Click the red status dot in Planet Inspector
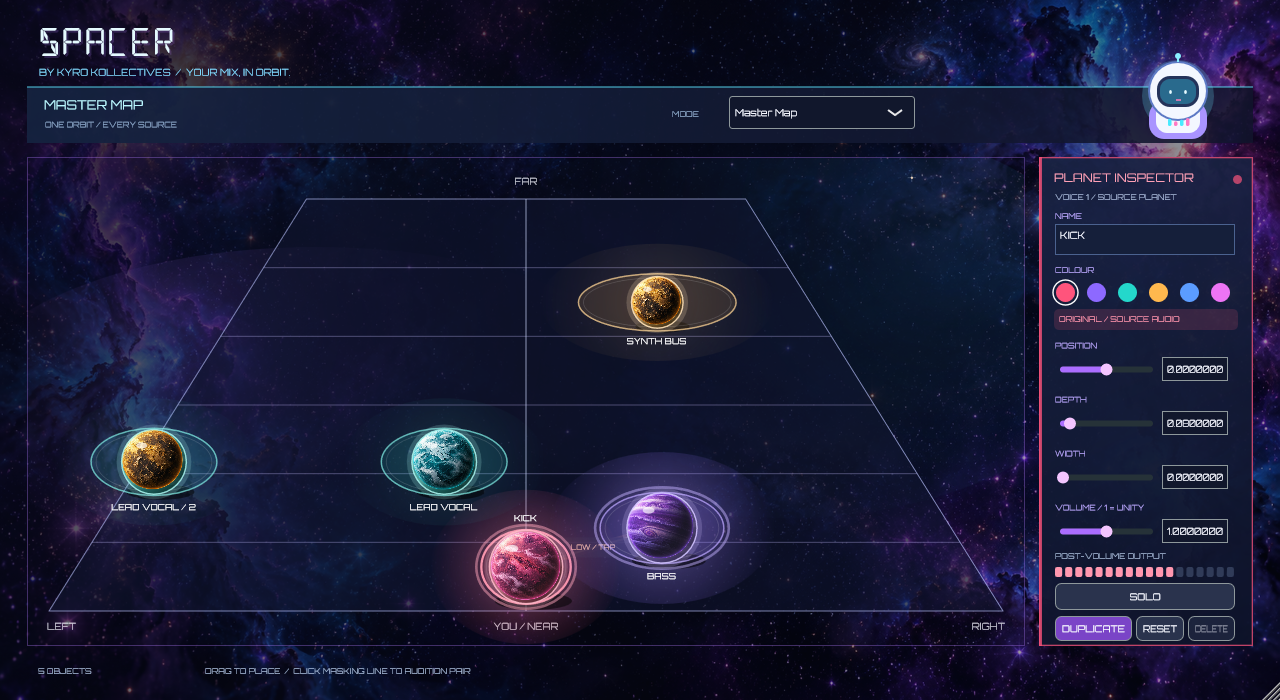This screenshot has height=700, width=1280. pos(1237,180)
